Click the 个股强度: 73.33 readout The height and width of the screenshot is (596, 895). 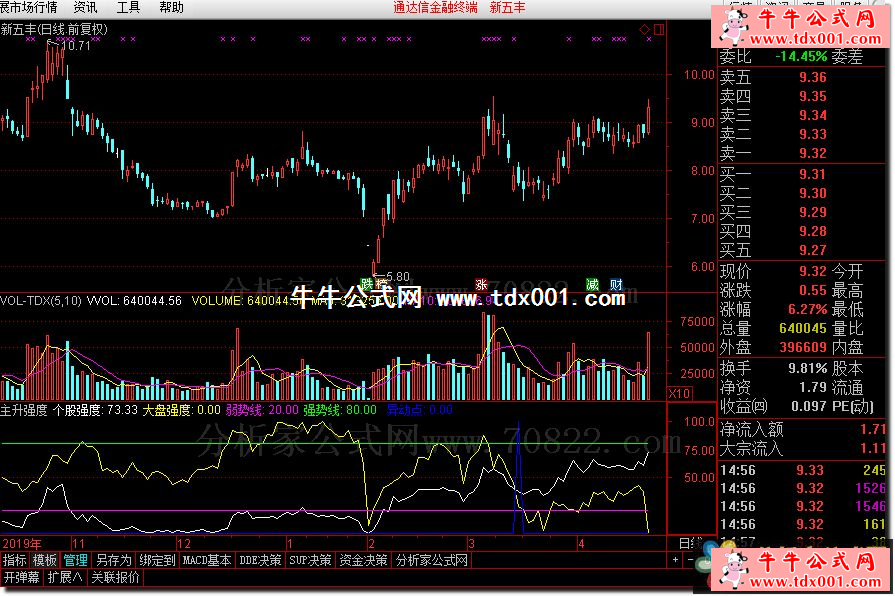(x=95, y=410)
